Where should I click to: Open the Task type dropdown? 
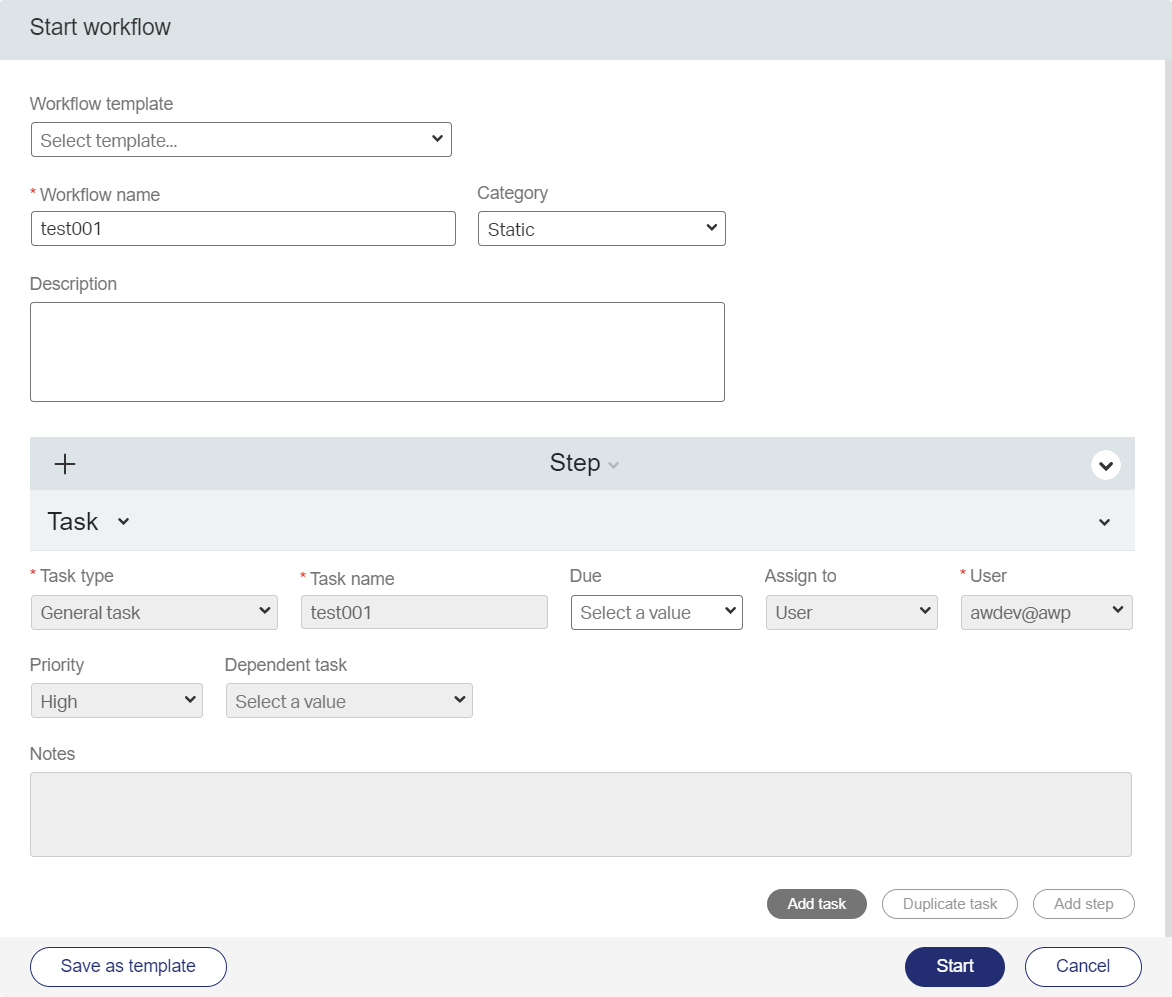154,613
